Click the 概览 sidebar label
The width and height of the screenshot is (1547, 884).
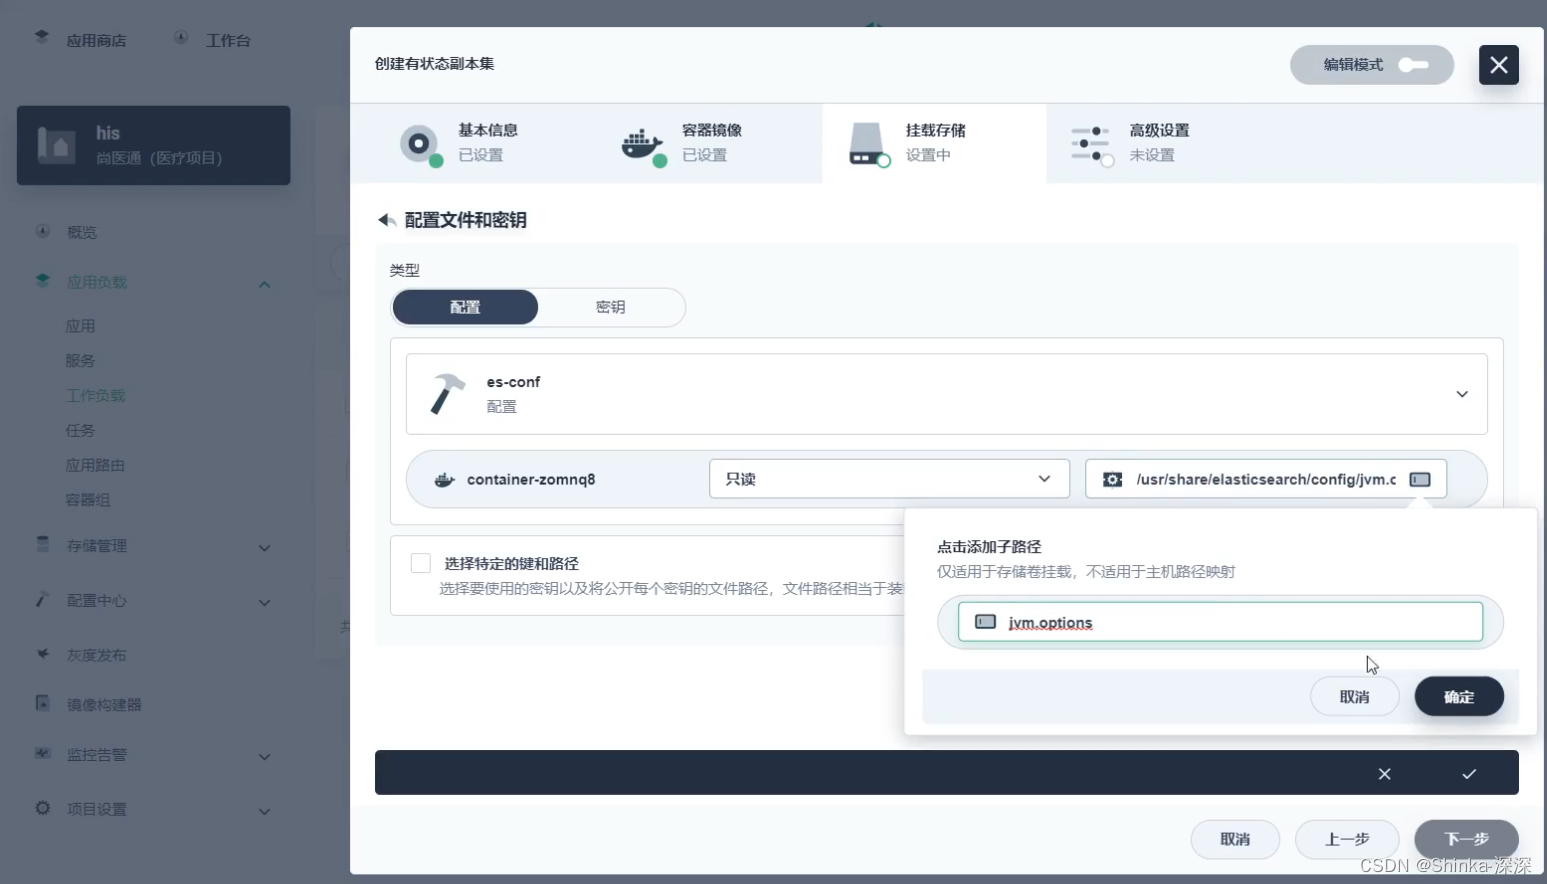click(82, 233)
